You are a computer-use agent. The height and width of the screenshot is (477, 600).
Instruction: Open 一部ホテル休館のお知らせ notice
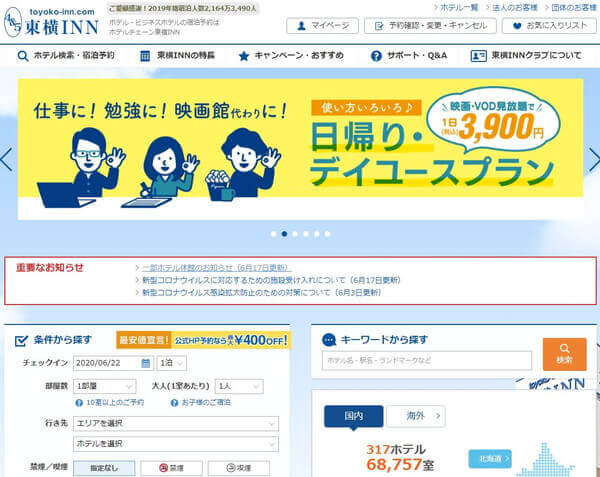pos(216,268)
